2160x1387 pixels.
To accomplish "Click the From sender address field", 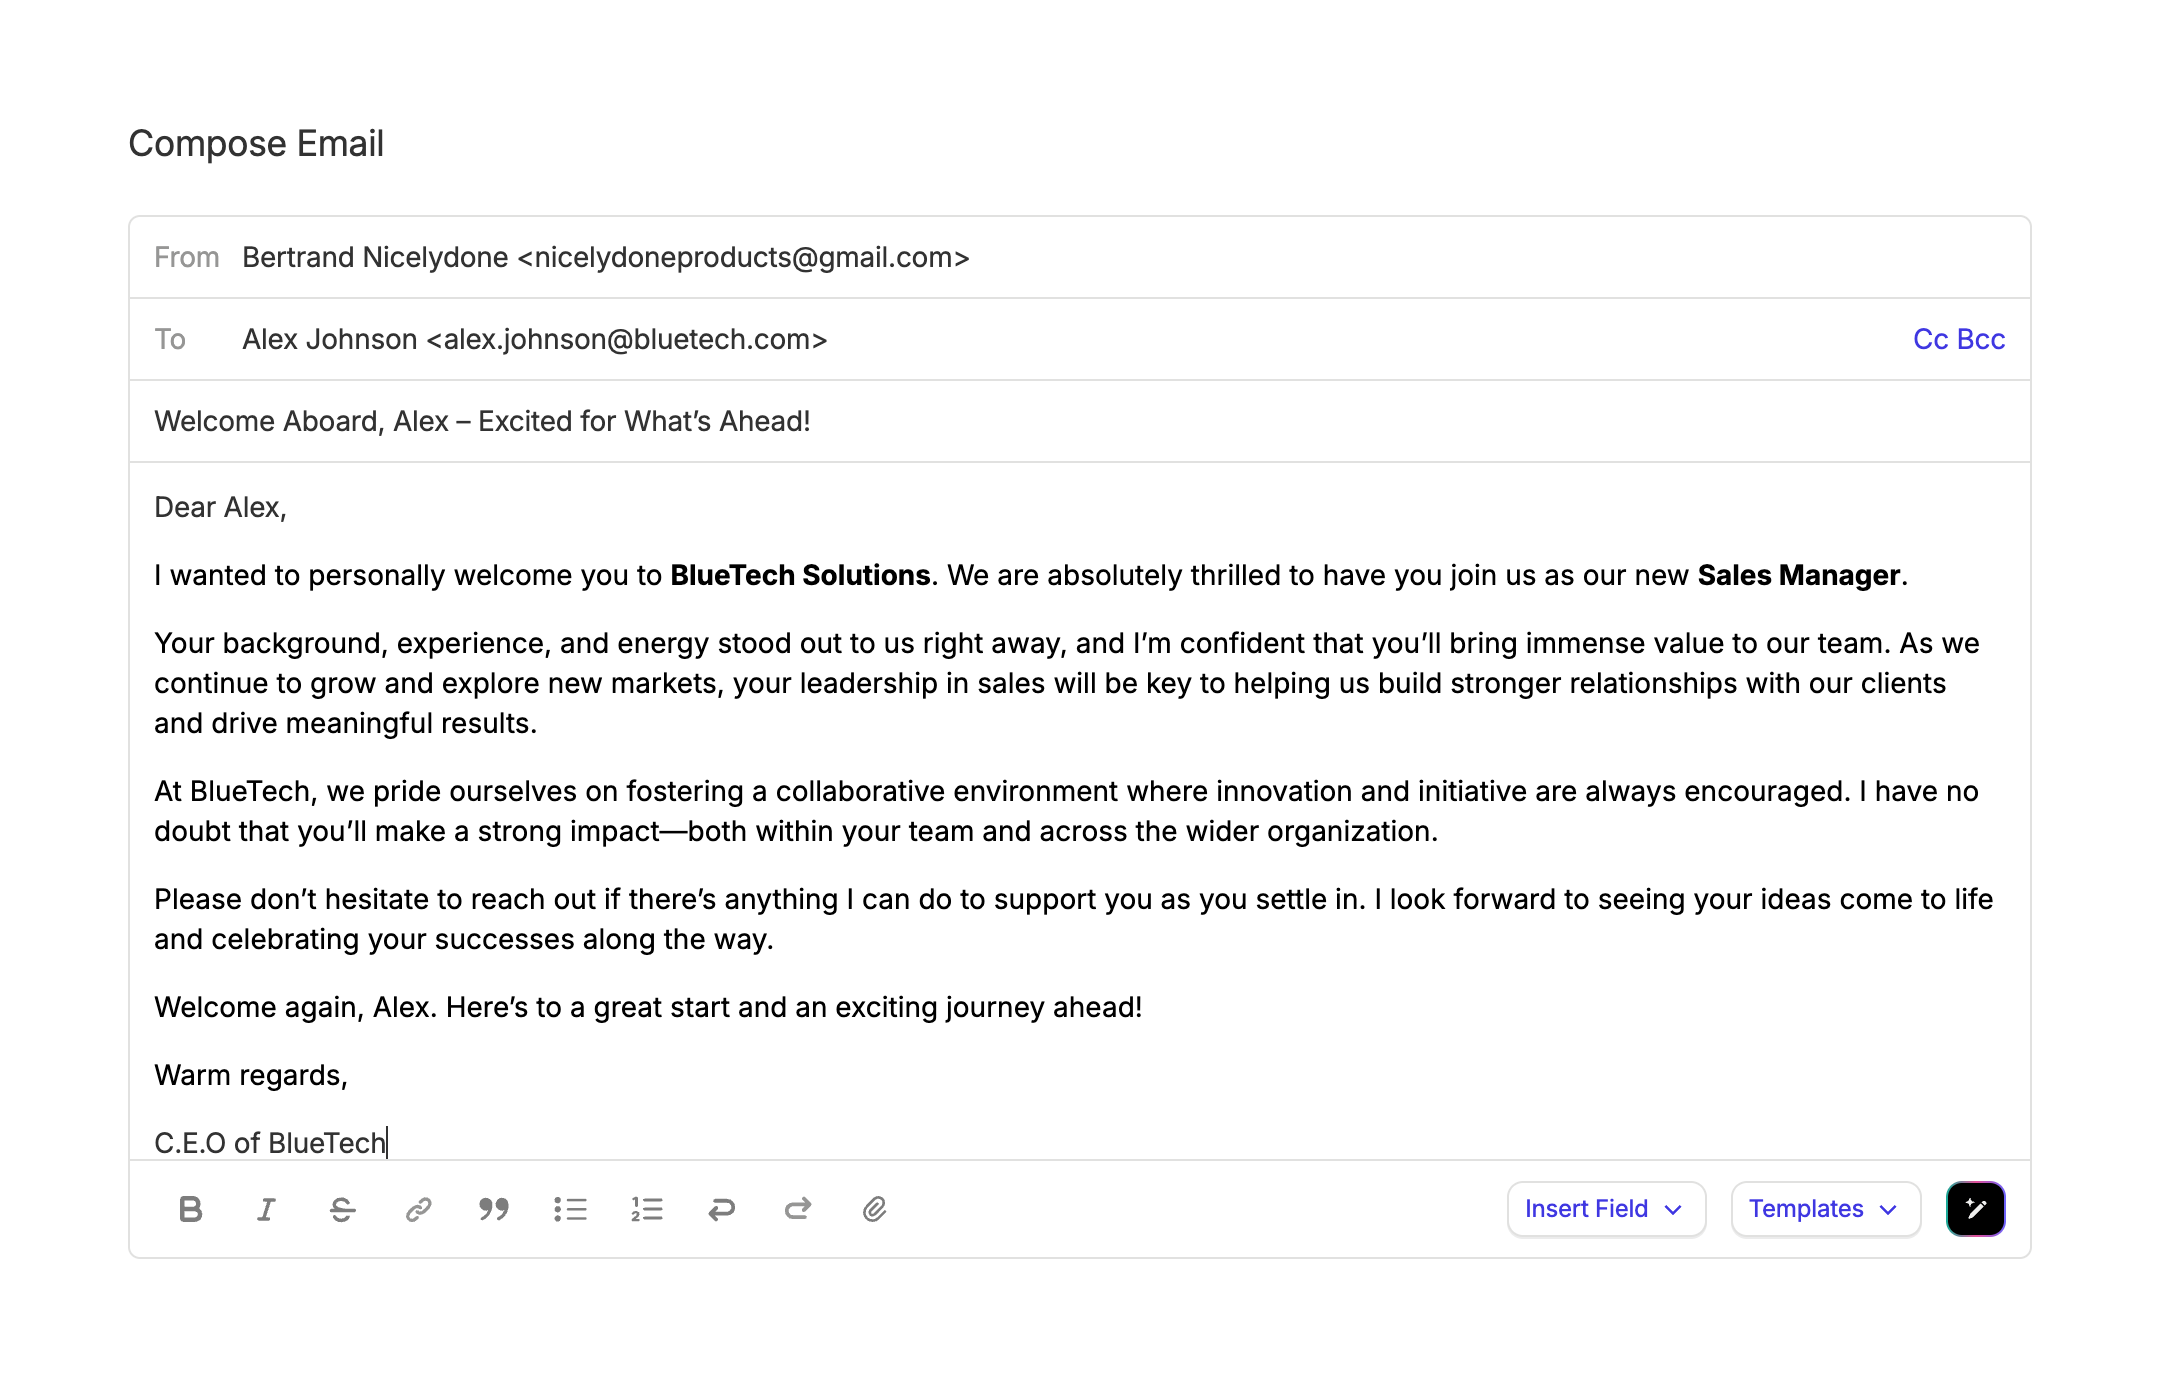I will tap(606, 258).
